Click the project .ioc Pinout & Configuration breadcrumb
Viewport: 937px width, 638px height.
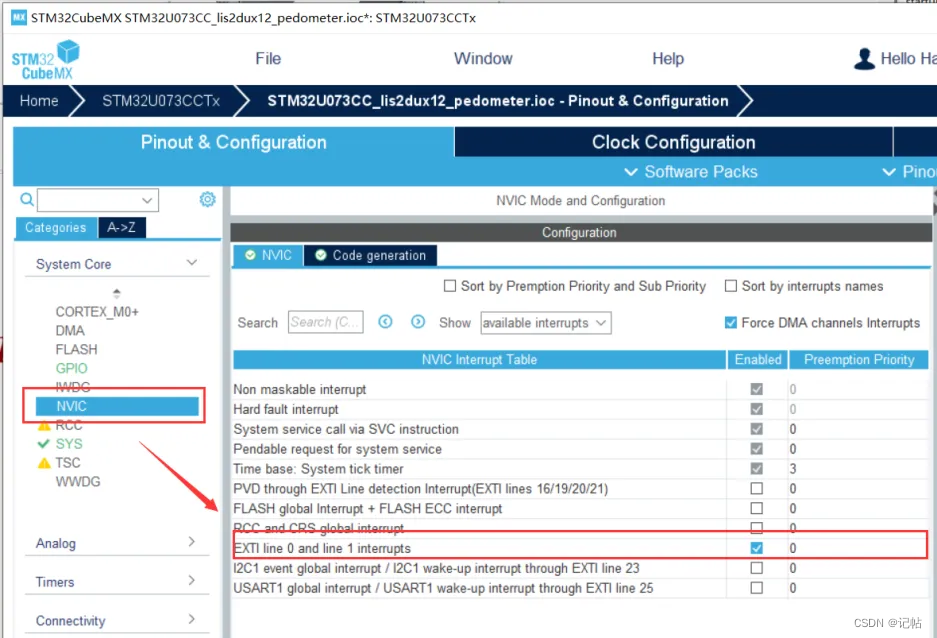(x=498, y=101)
